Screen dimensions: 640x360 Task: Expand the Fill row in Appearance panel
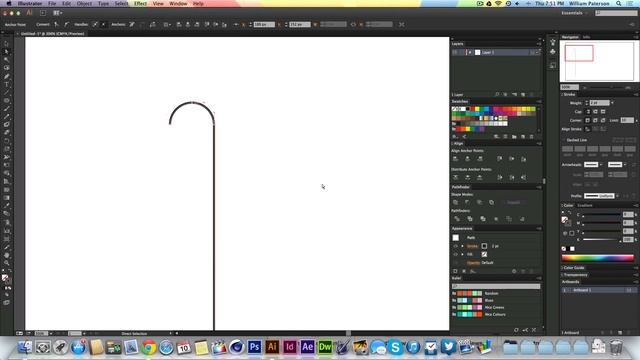(x=462, y=254)
